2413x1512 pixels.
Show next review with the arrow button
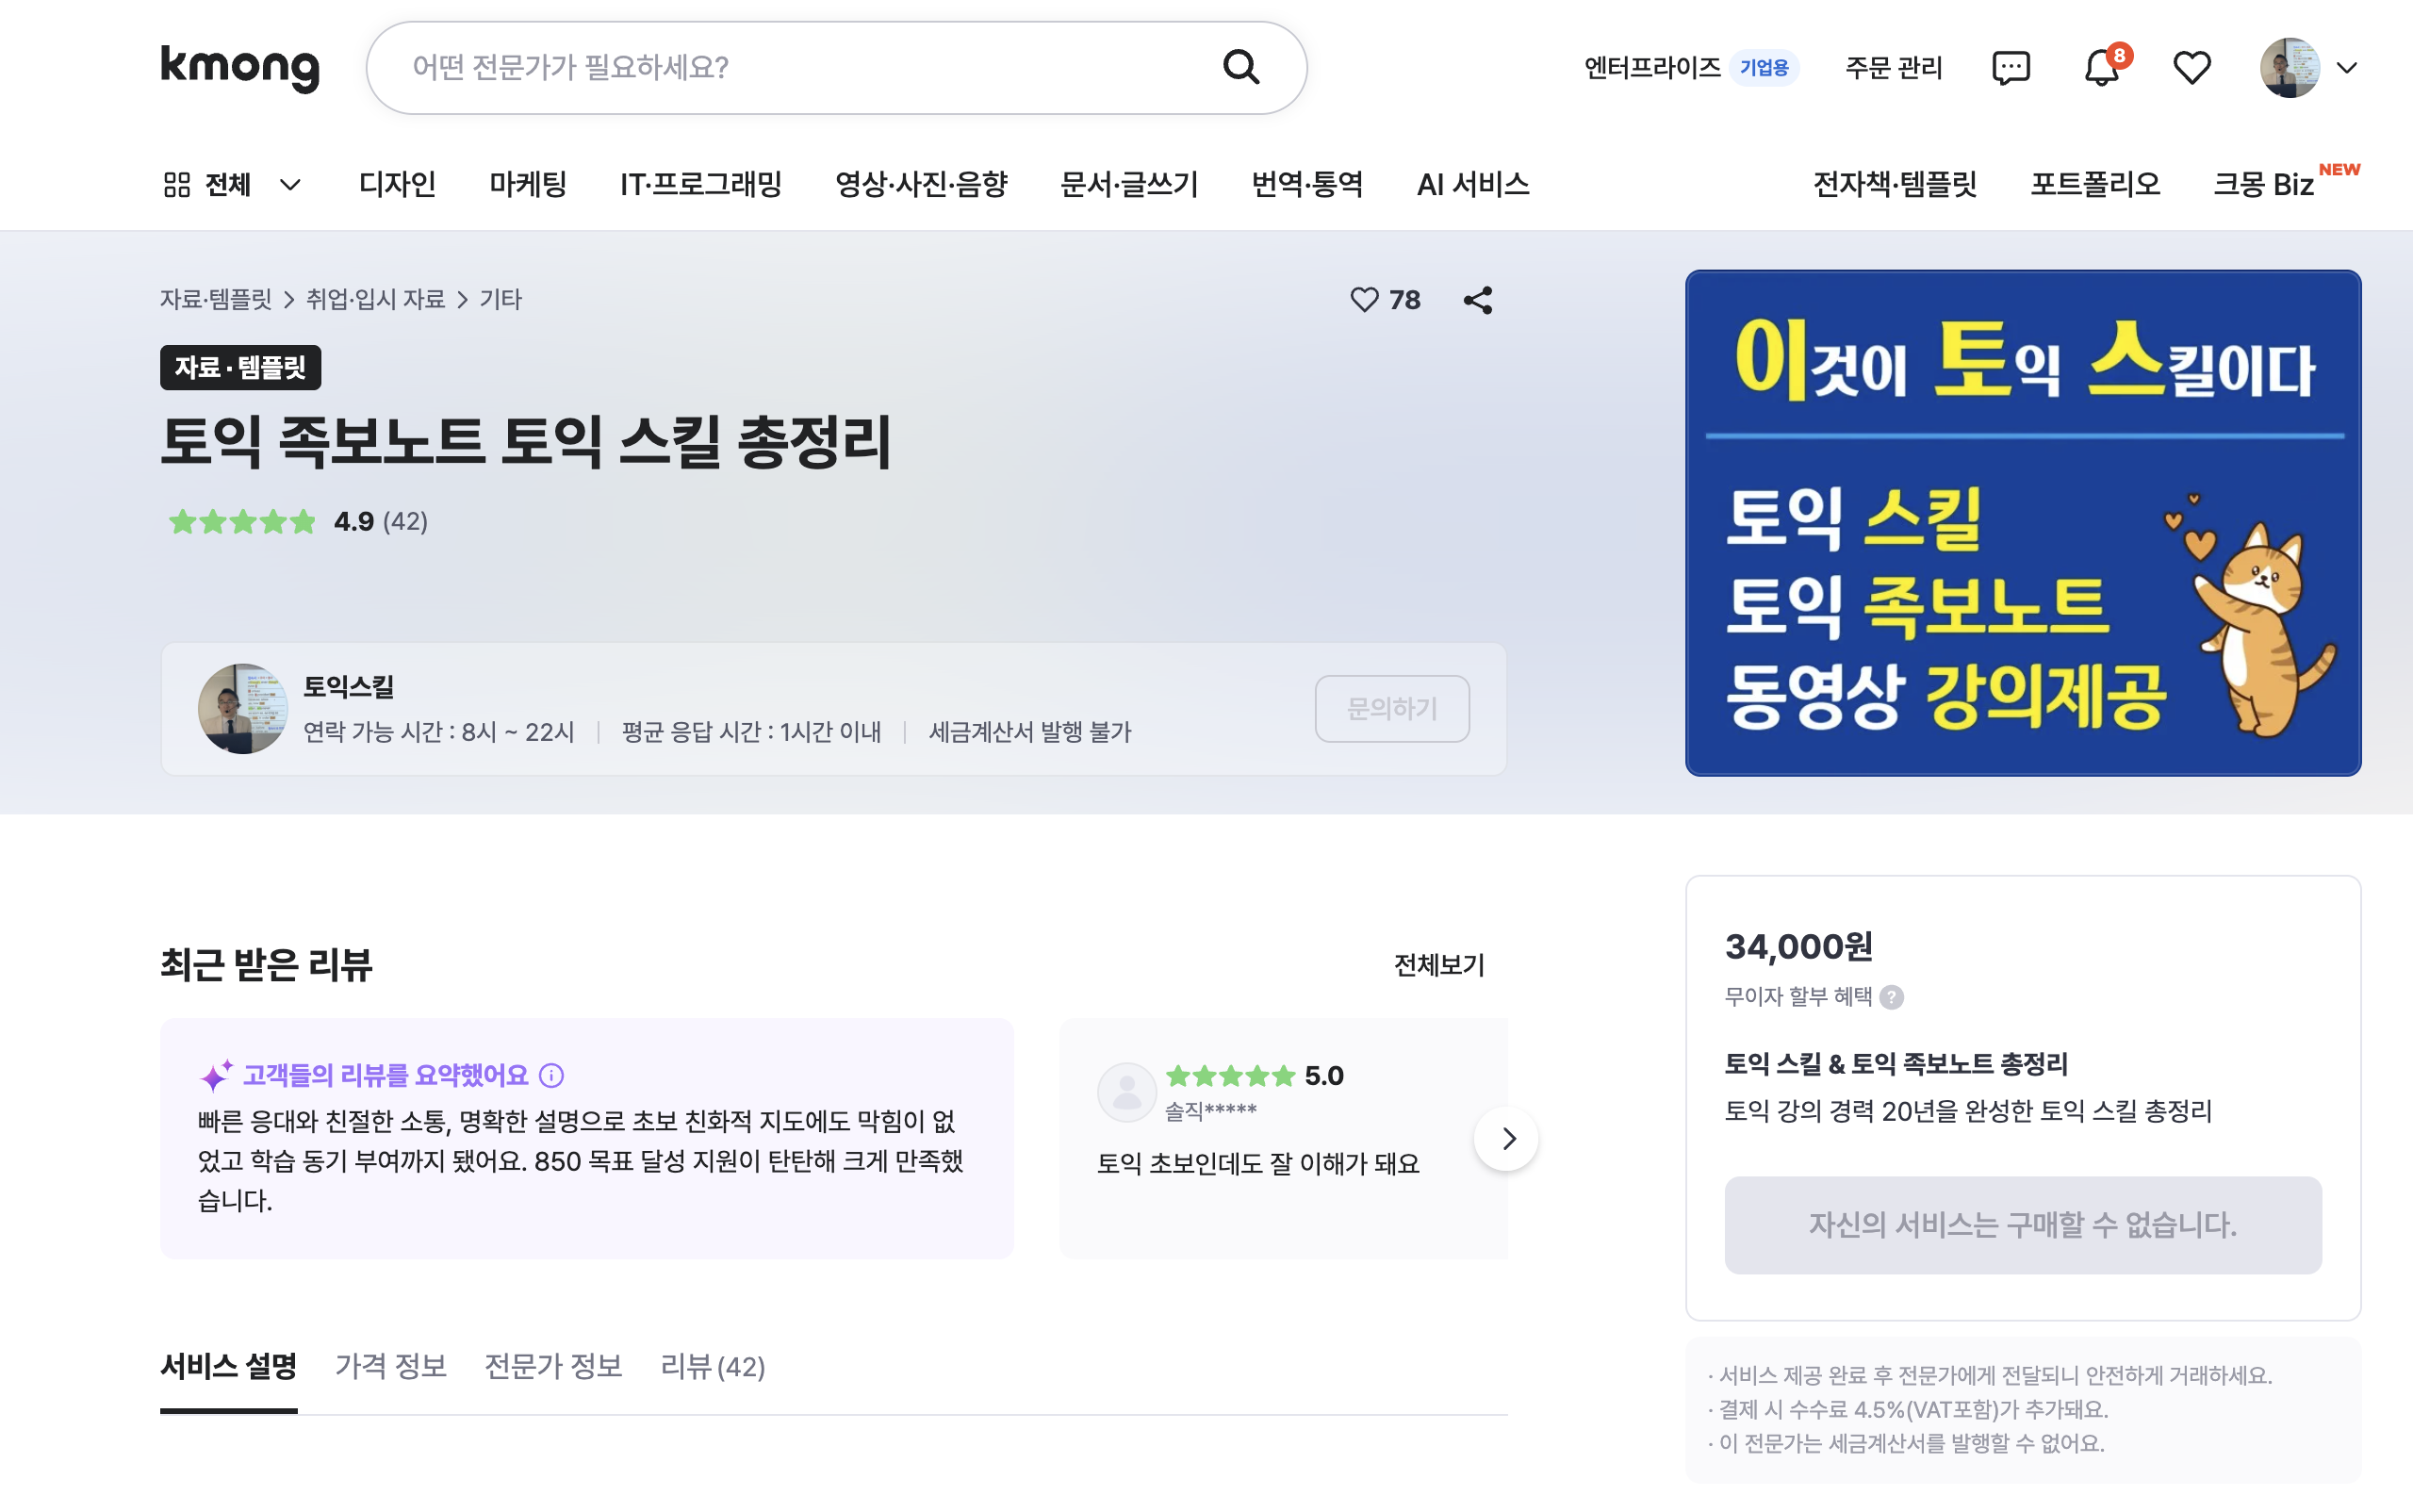(x=1507, y=1138)
